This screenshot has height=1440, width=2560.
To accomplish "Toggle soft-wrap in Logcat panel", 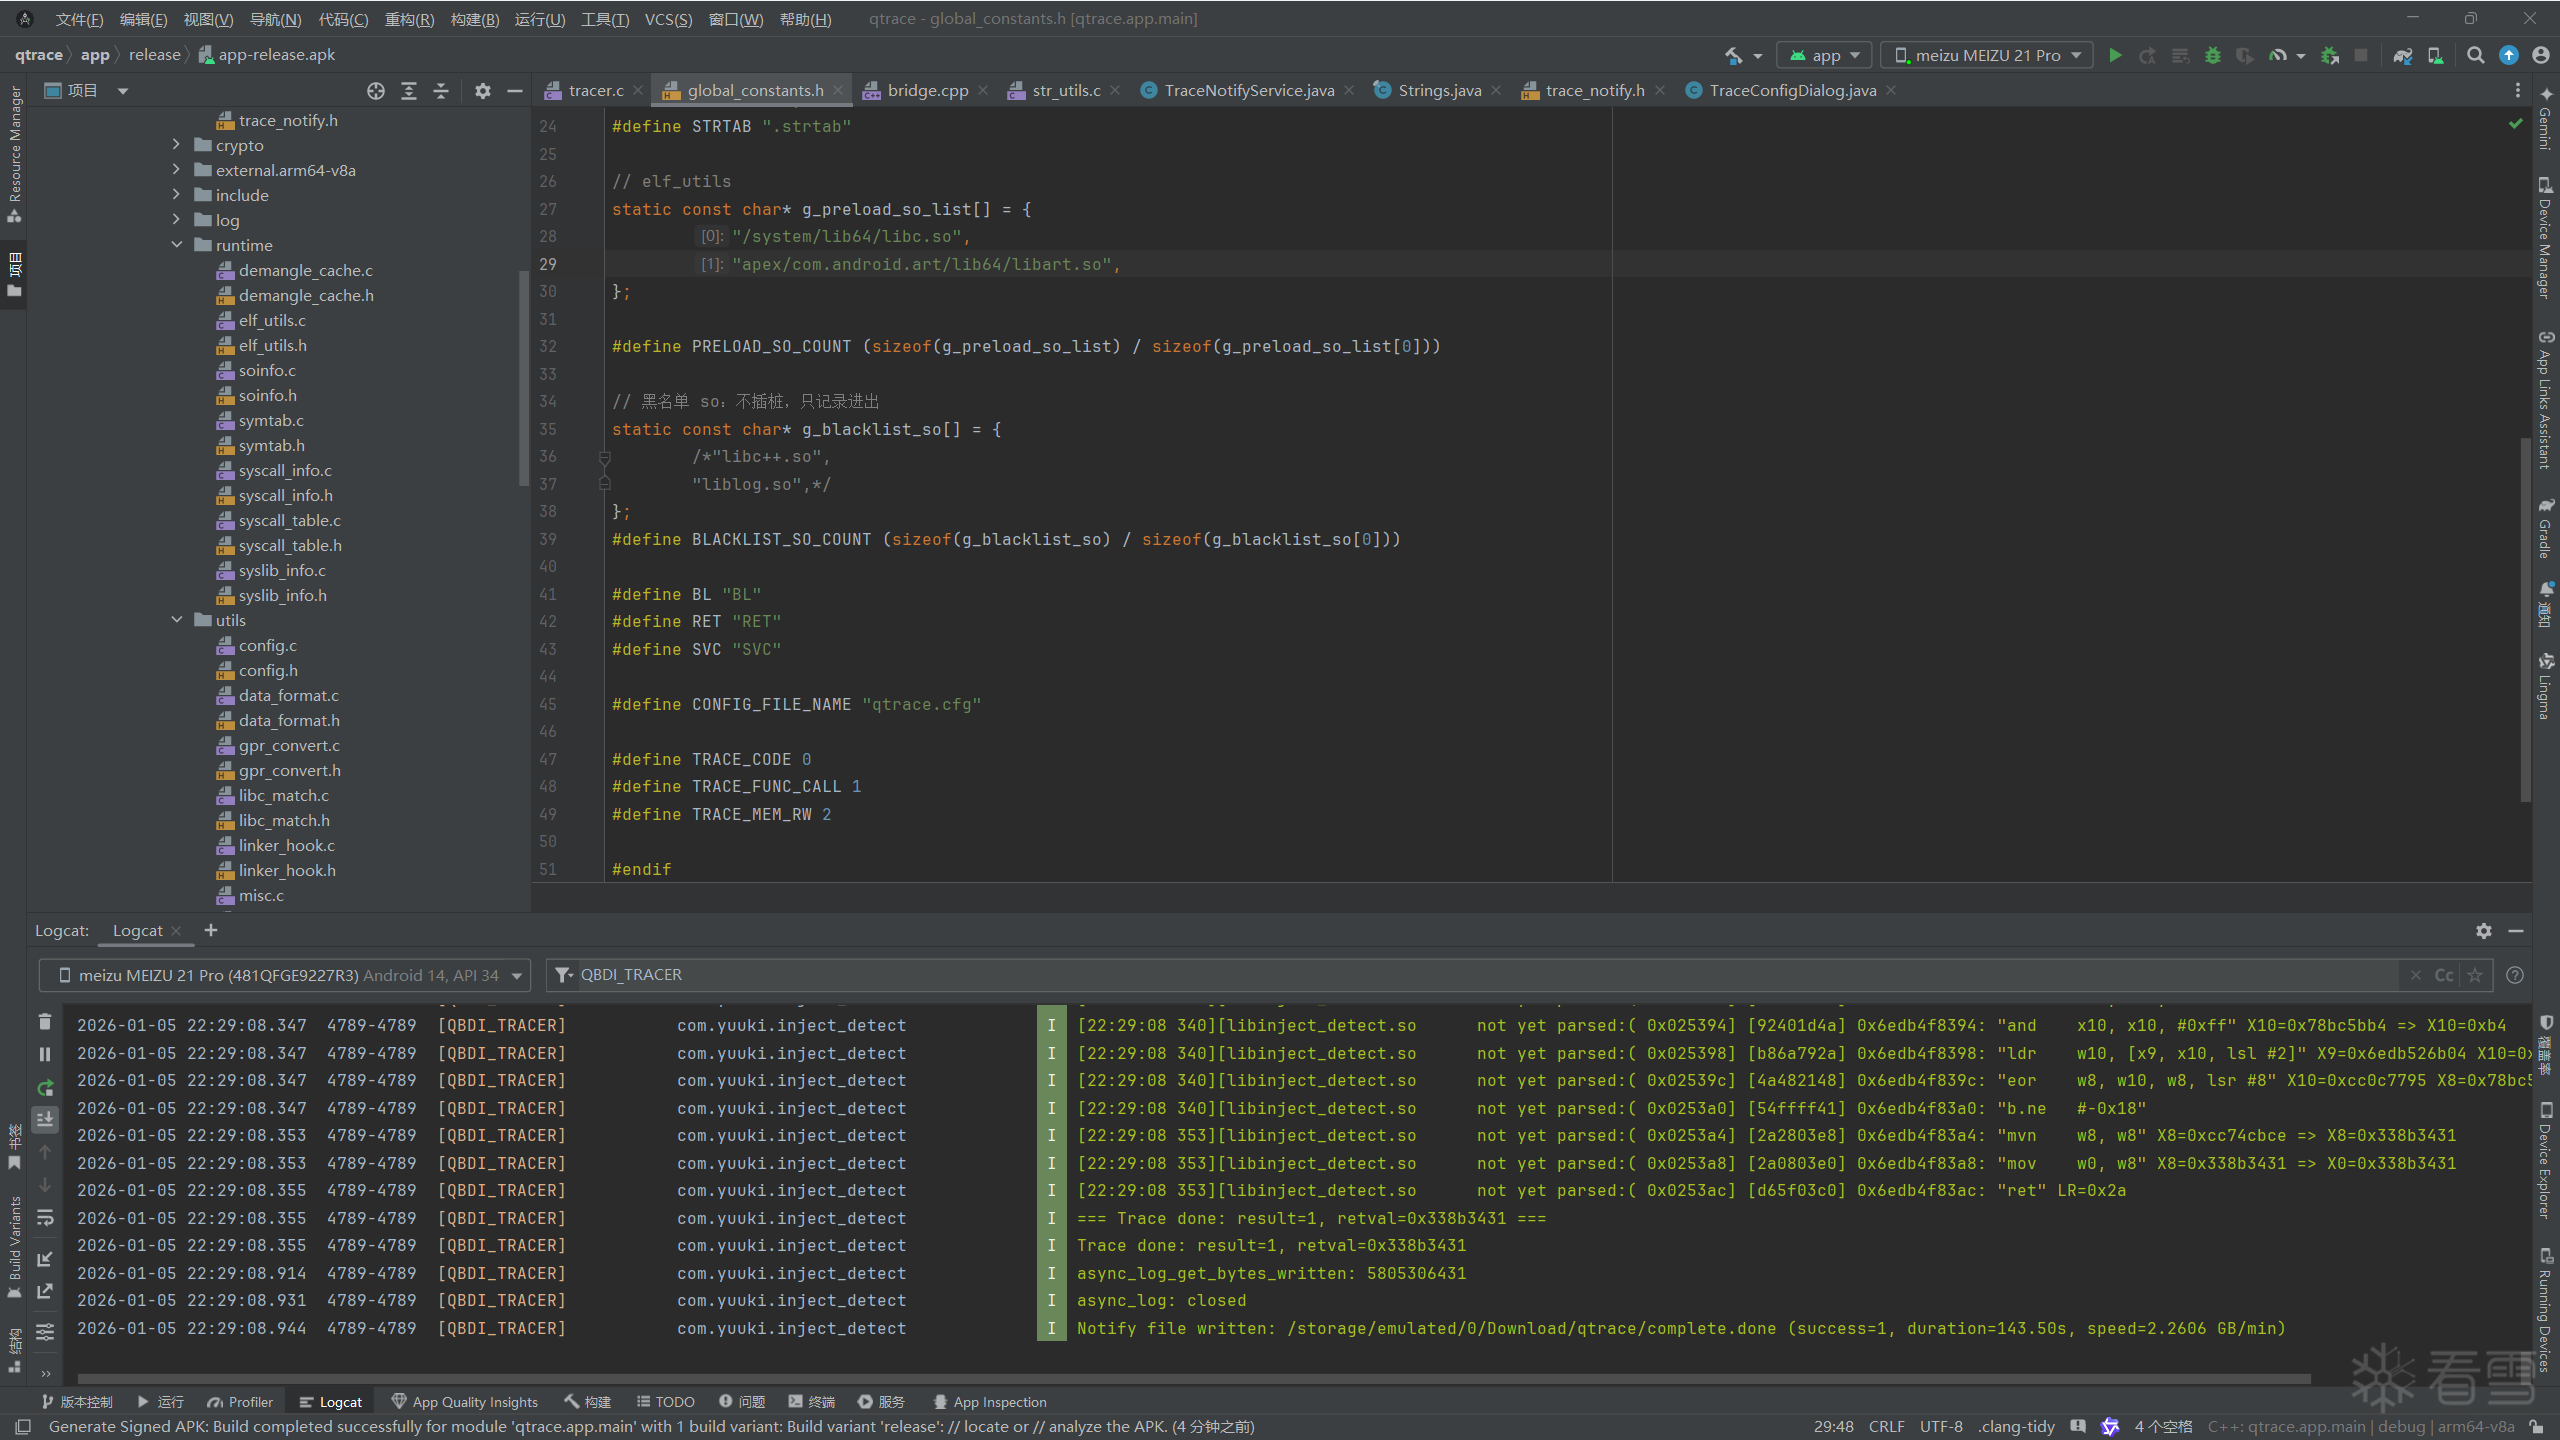I will (x=45, y=1218).
